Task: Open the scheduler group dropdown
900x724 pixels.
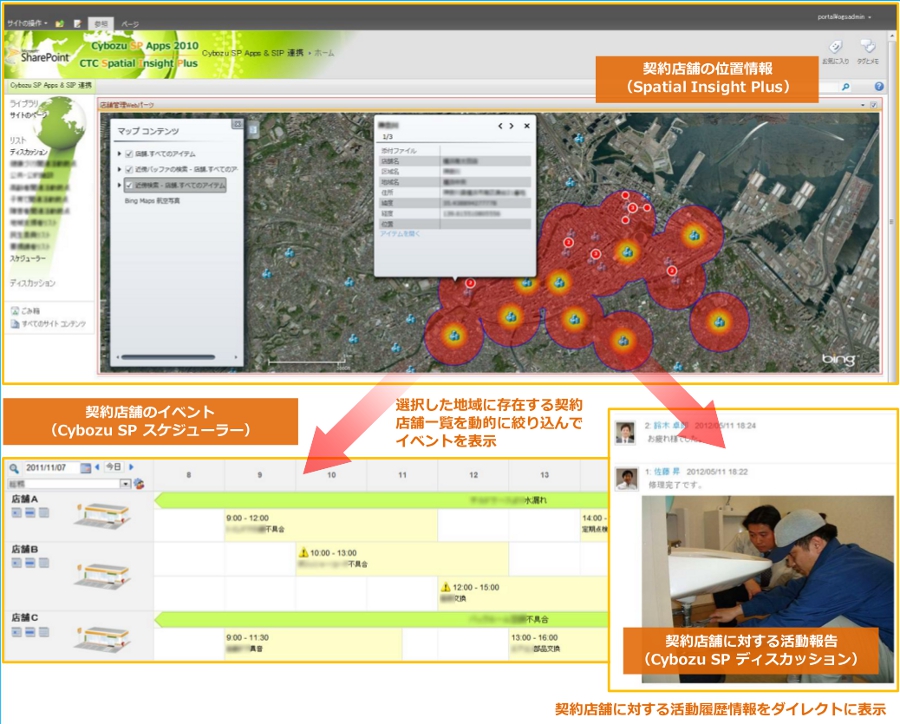Action: tap(125, 484)
